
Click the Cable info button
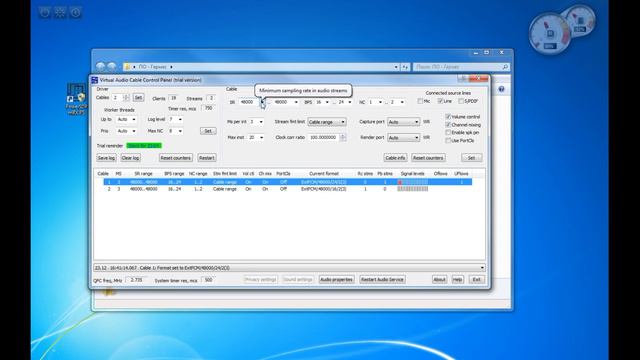point(395,158)
